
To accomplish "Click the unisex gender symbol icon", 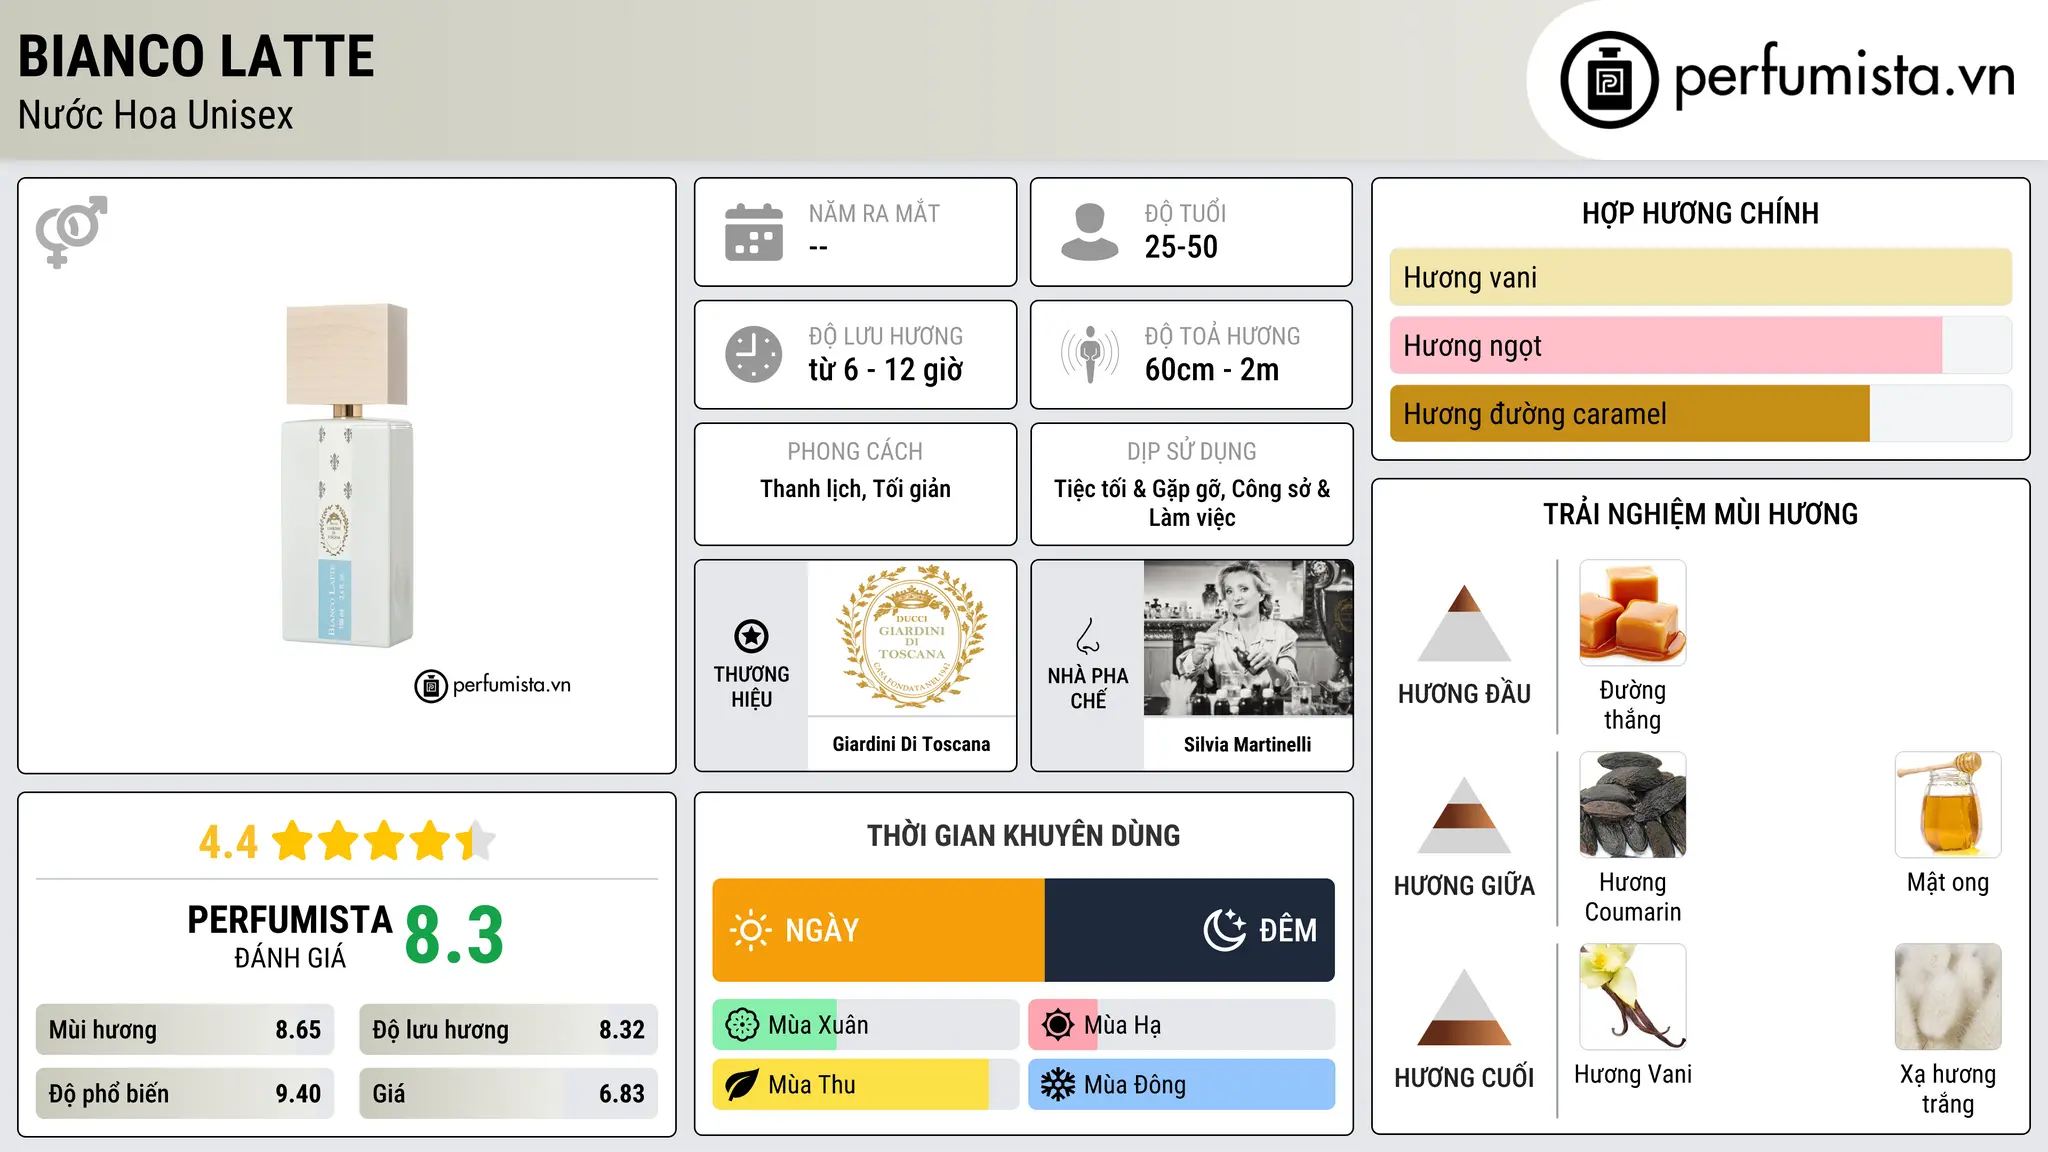I will pyautogui.click(x=71, y=231).
